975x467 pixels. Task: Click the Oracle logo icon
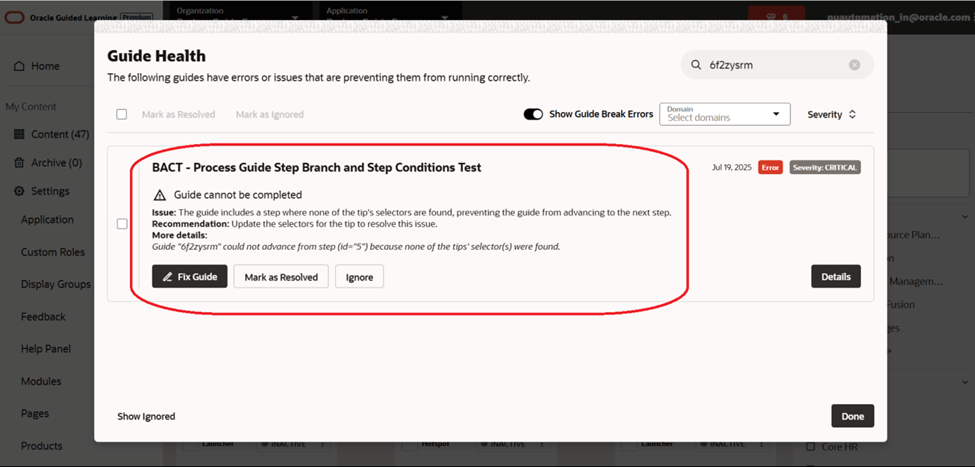pos(14,17)
